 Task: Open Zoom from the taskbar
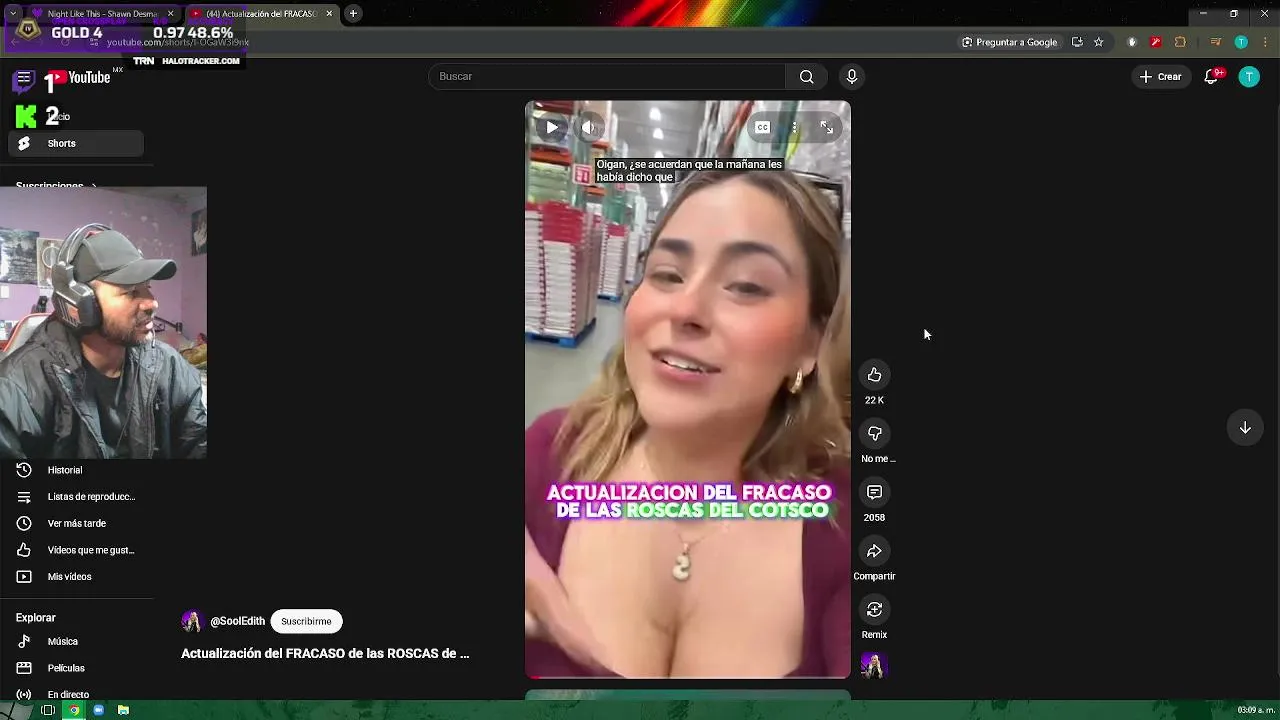[98, 710]
